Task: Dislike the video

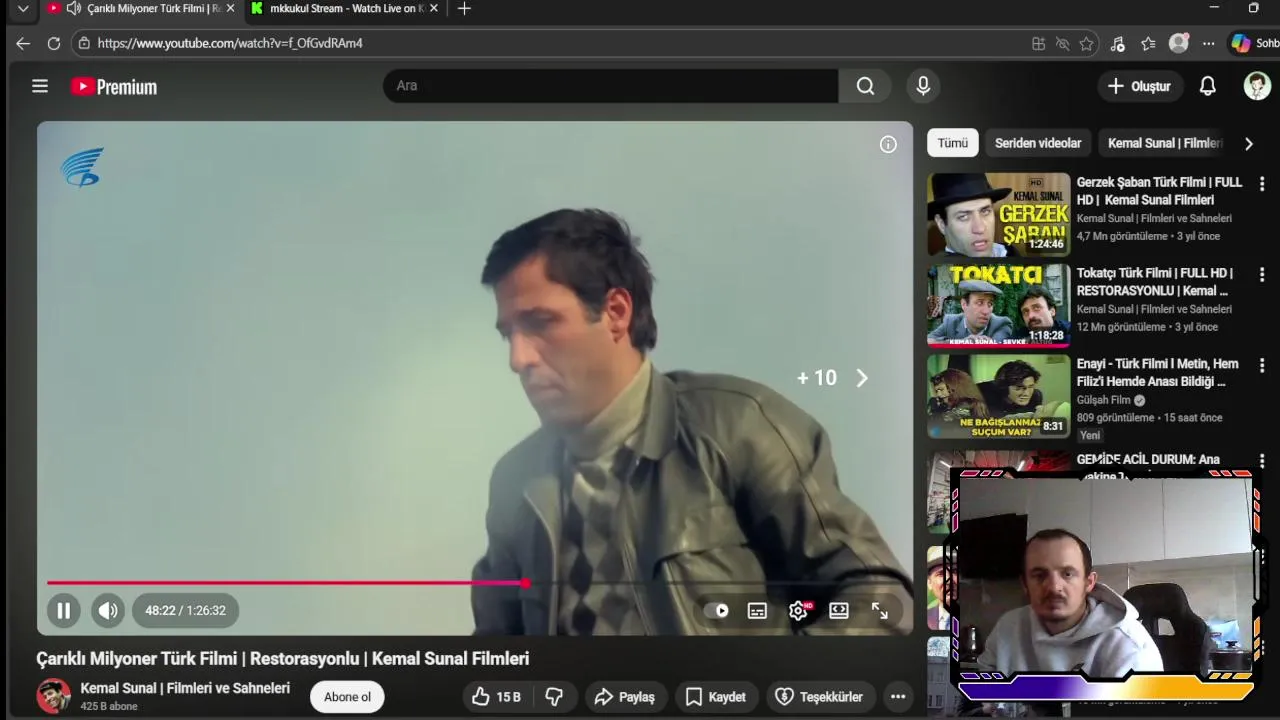Action: click(x=554, y=697)
